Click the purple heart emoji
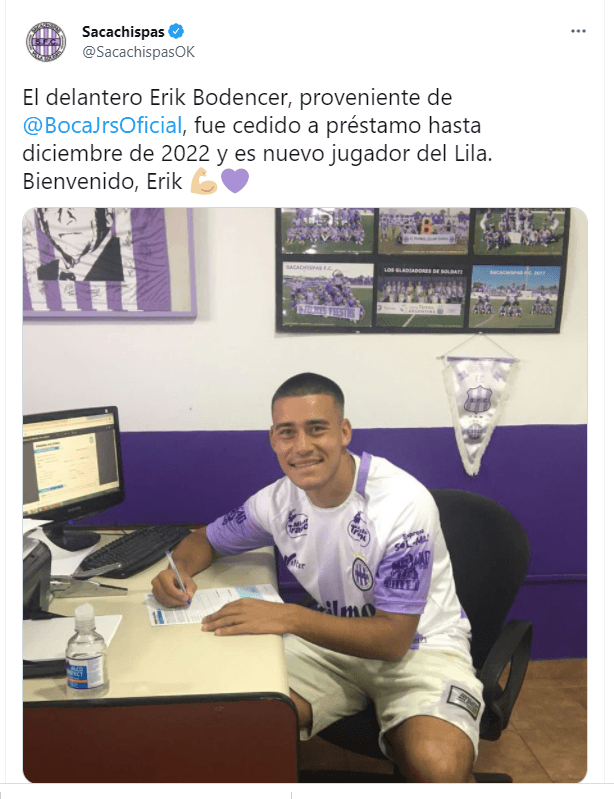The image size is (614, 799). 235,181
